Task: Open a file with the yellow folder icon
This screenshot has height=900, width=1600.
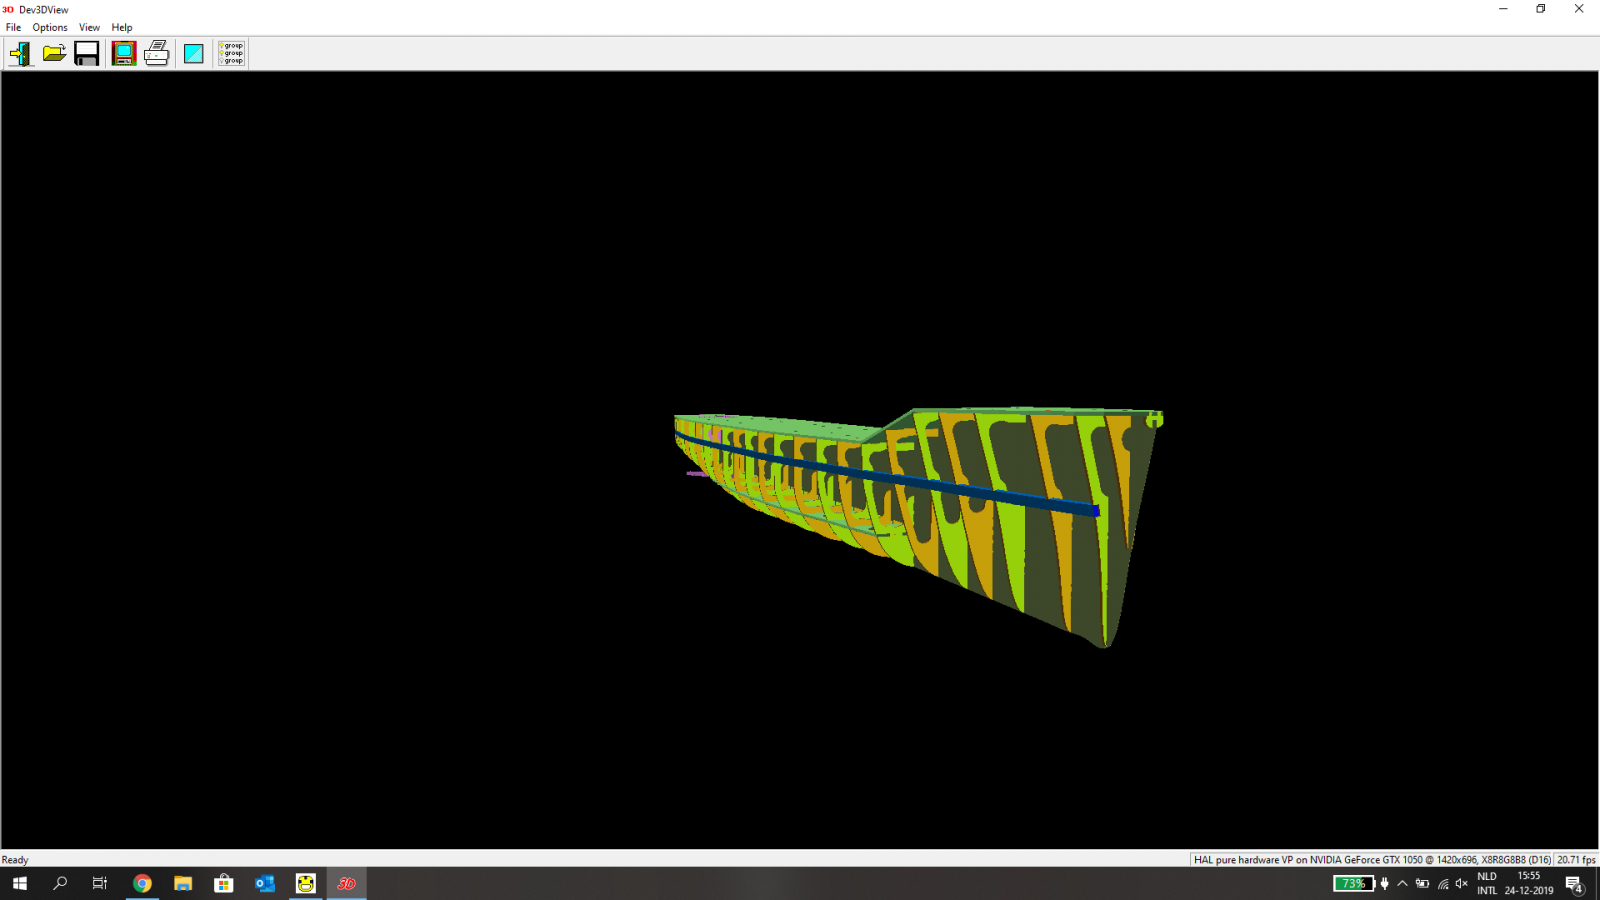Action: 54,54
